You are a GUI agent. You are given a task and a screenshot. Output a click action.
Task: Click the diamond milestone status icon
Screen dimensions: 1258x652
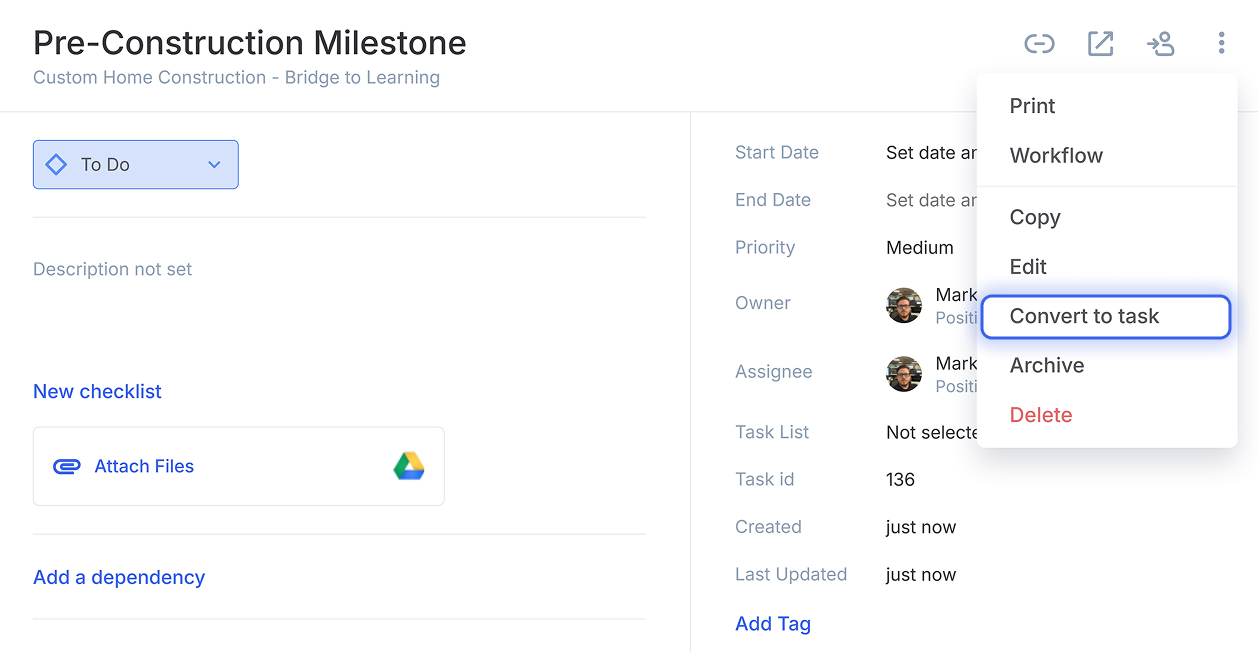click(57, 165)
